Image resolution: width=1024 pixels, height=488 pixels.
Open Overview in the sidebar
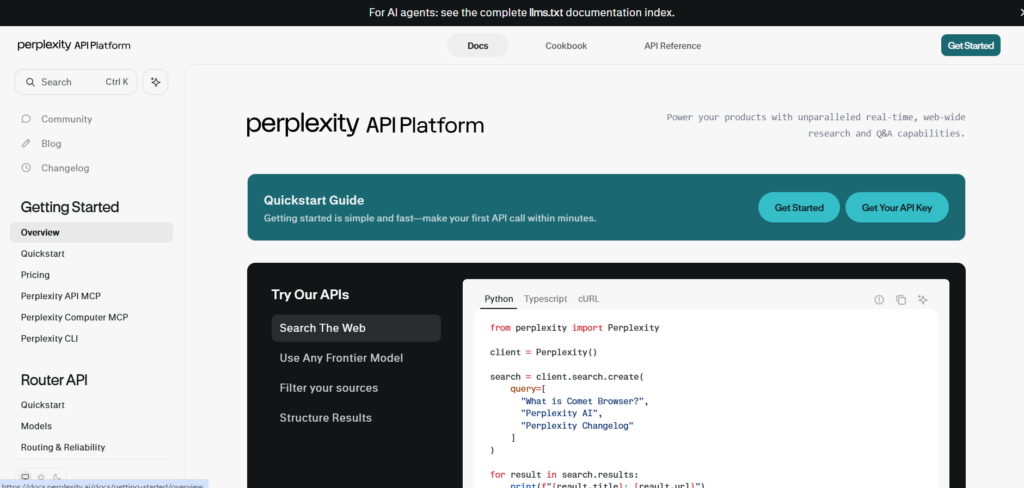(x=91, y=232)
